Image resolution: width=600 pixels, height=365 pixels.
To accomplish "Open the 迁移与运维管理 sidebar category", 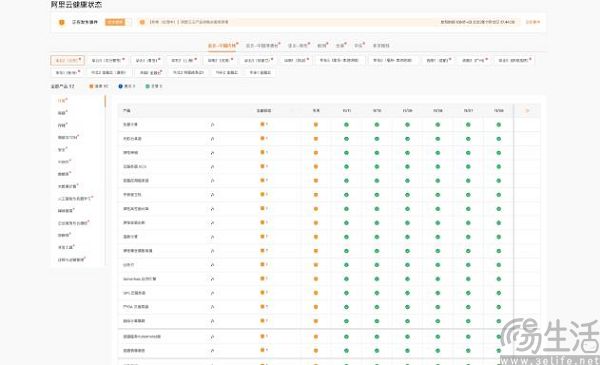I will point(71,259).
